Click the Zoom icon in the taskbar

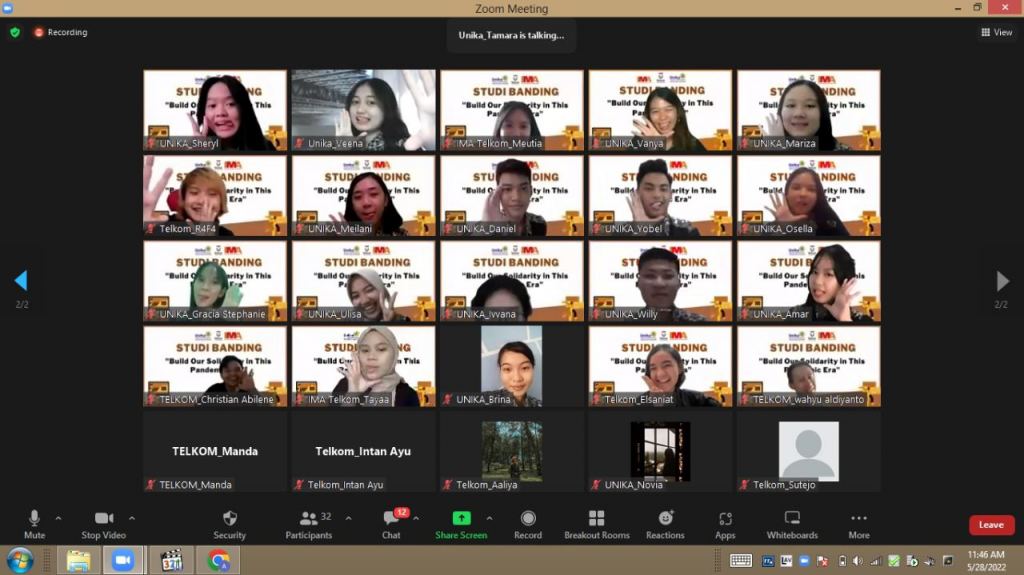coord(123,561)
